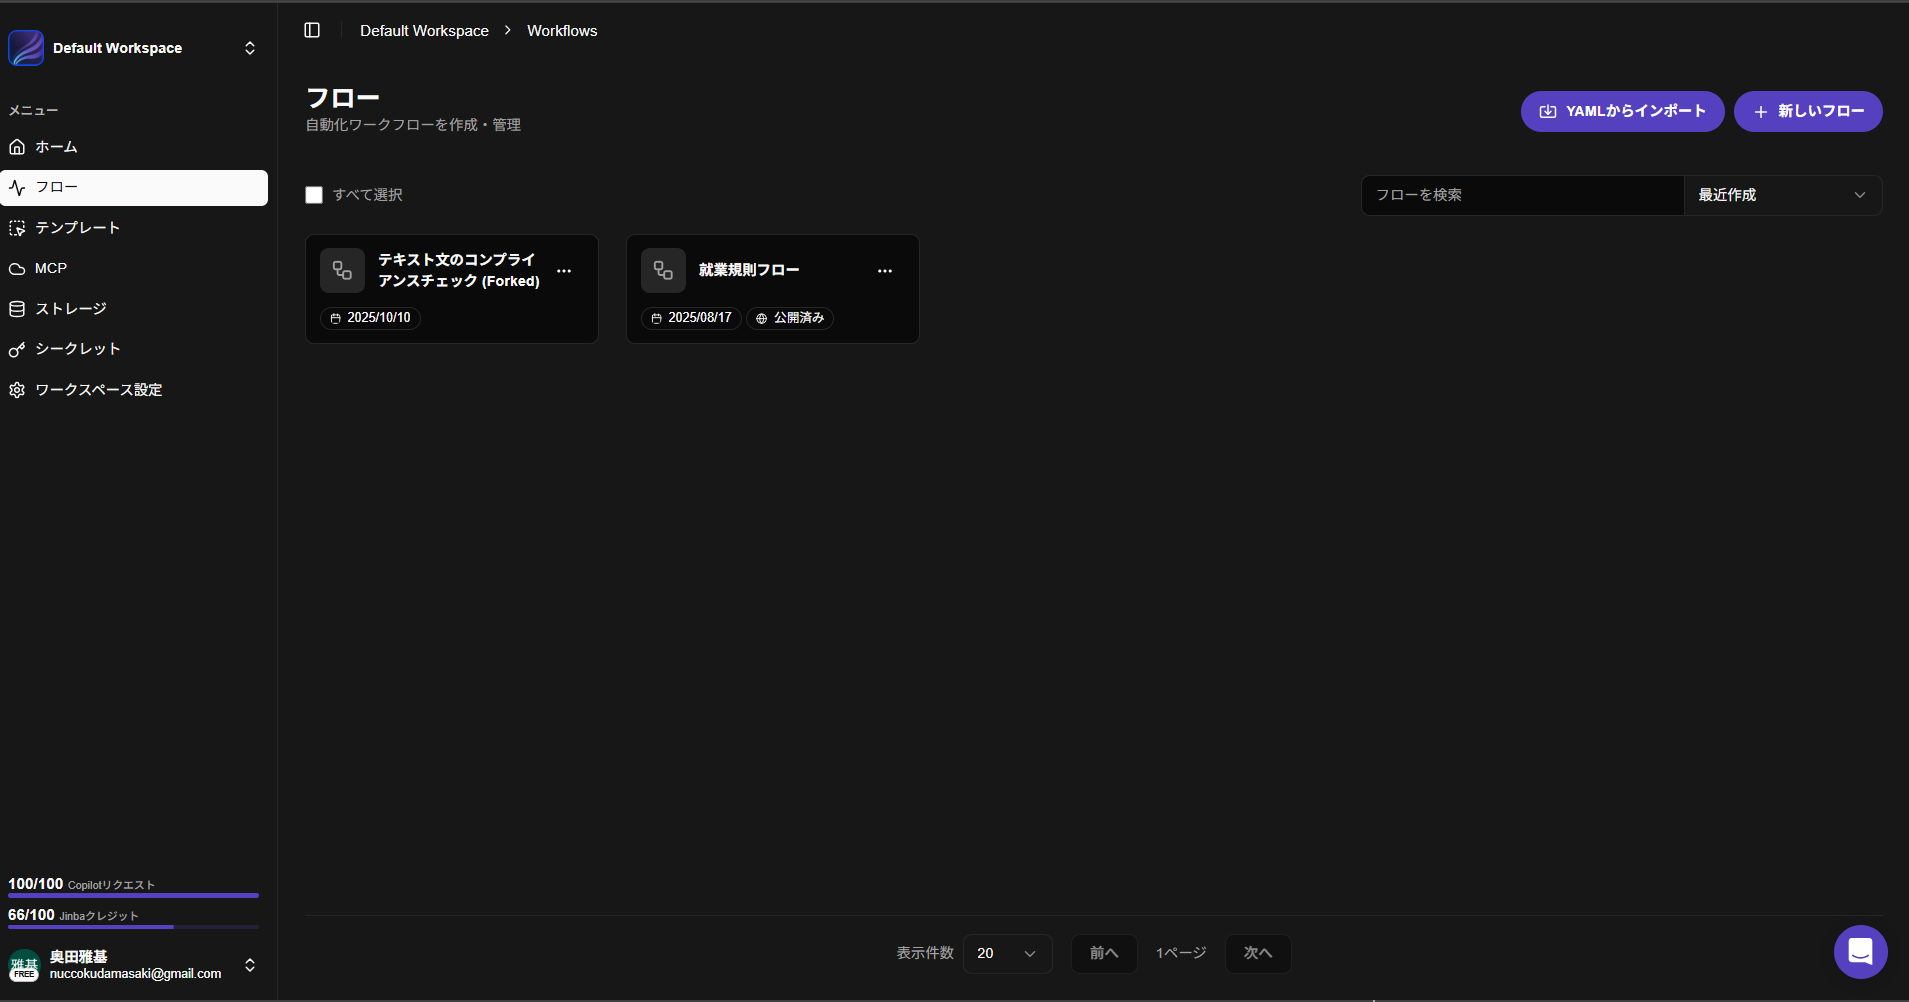This screenshot has width=1909, height=1002.
Task: Click the 前へ pagination button
Action: (1104, 954)
